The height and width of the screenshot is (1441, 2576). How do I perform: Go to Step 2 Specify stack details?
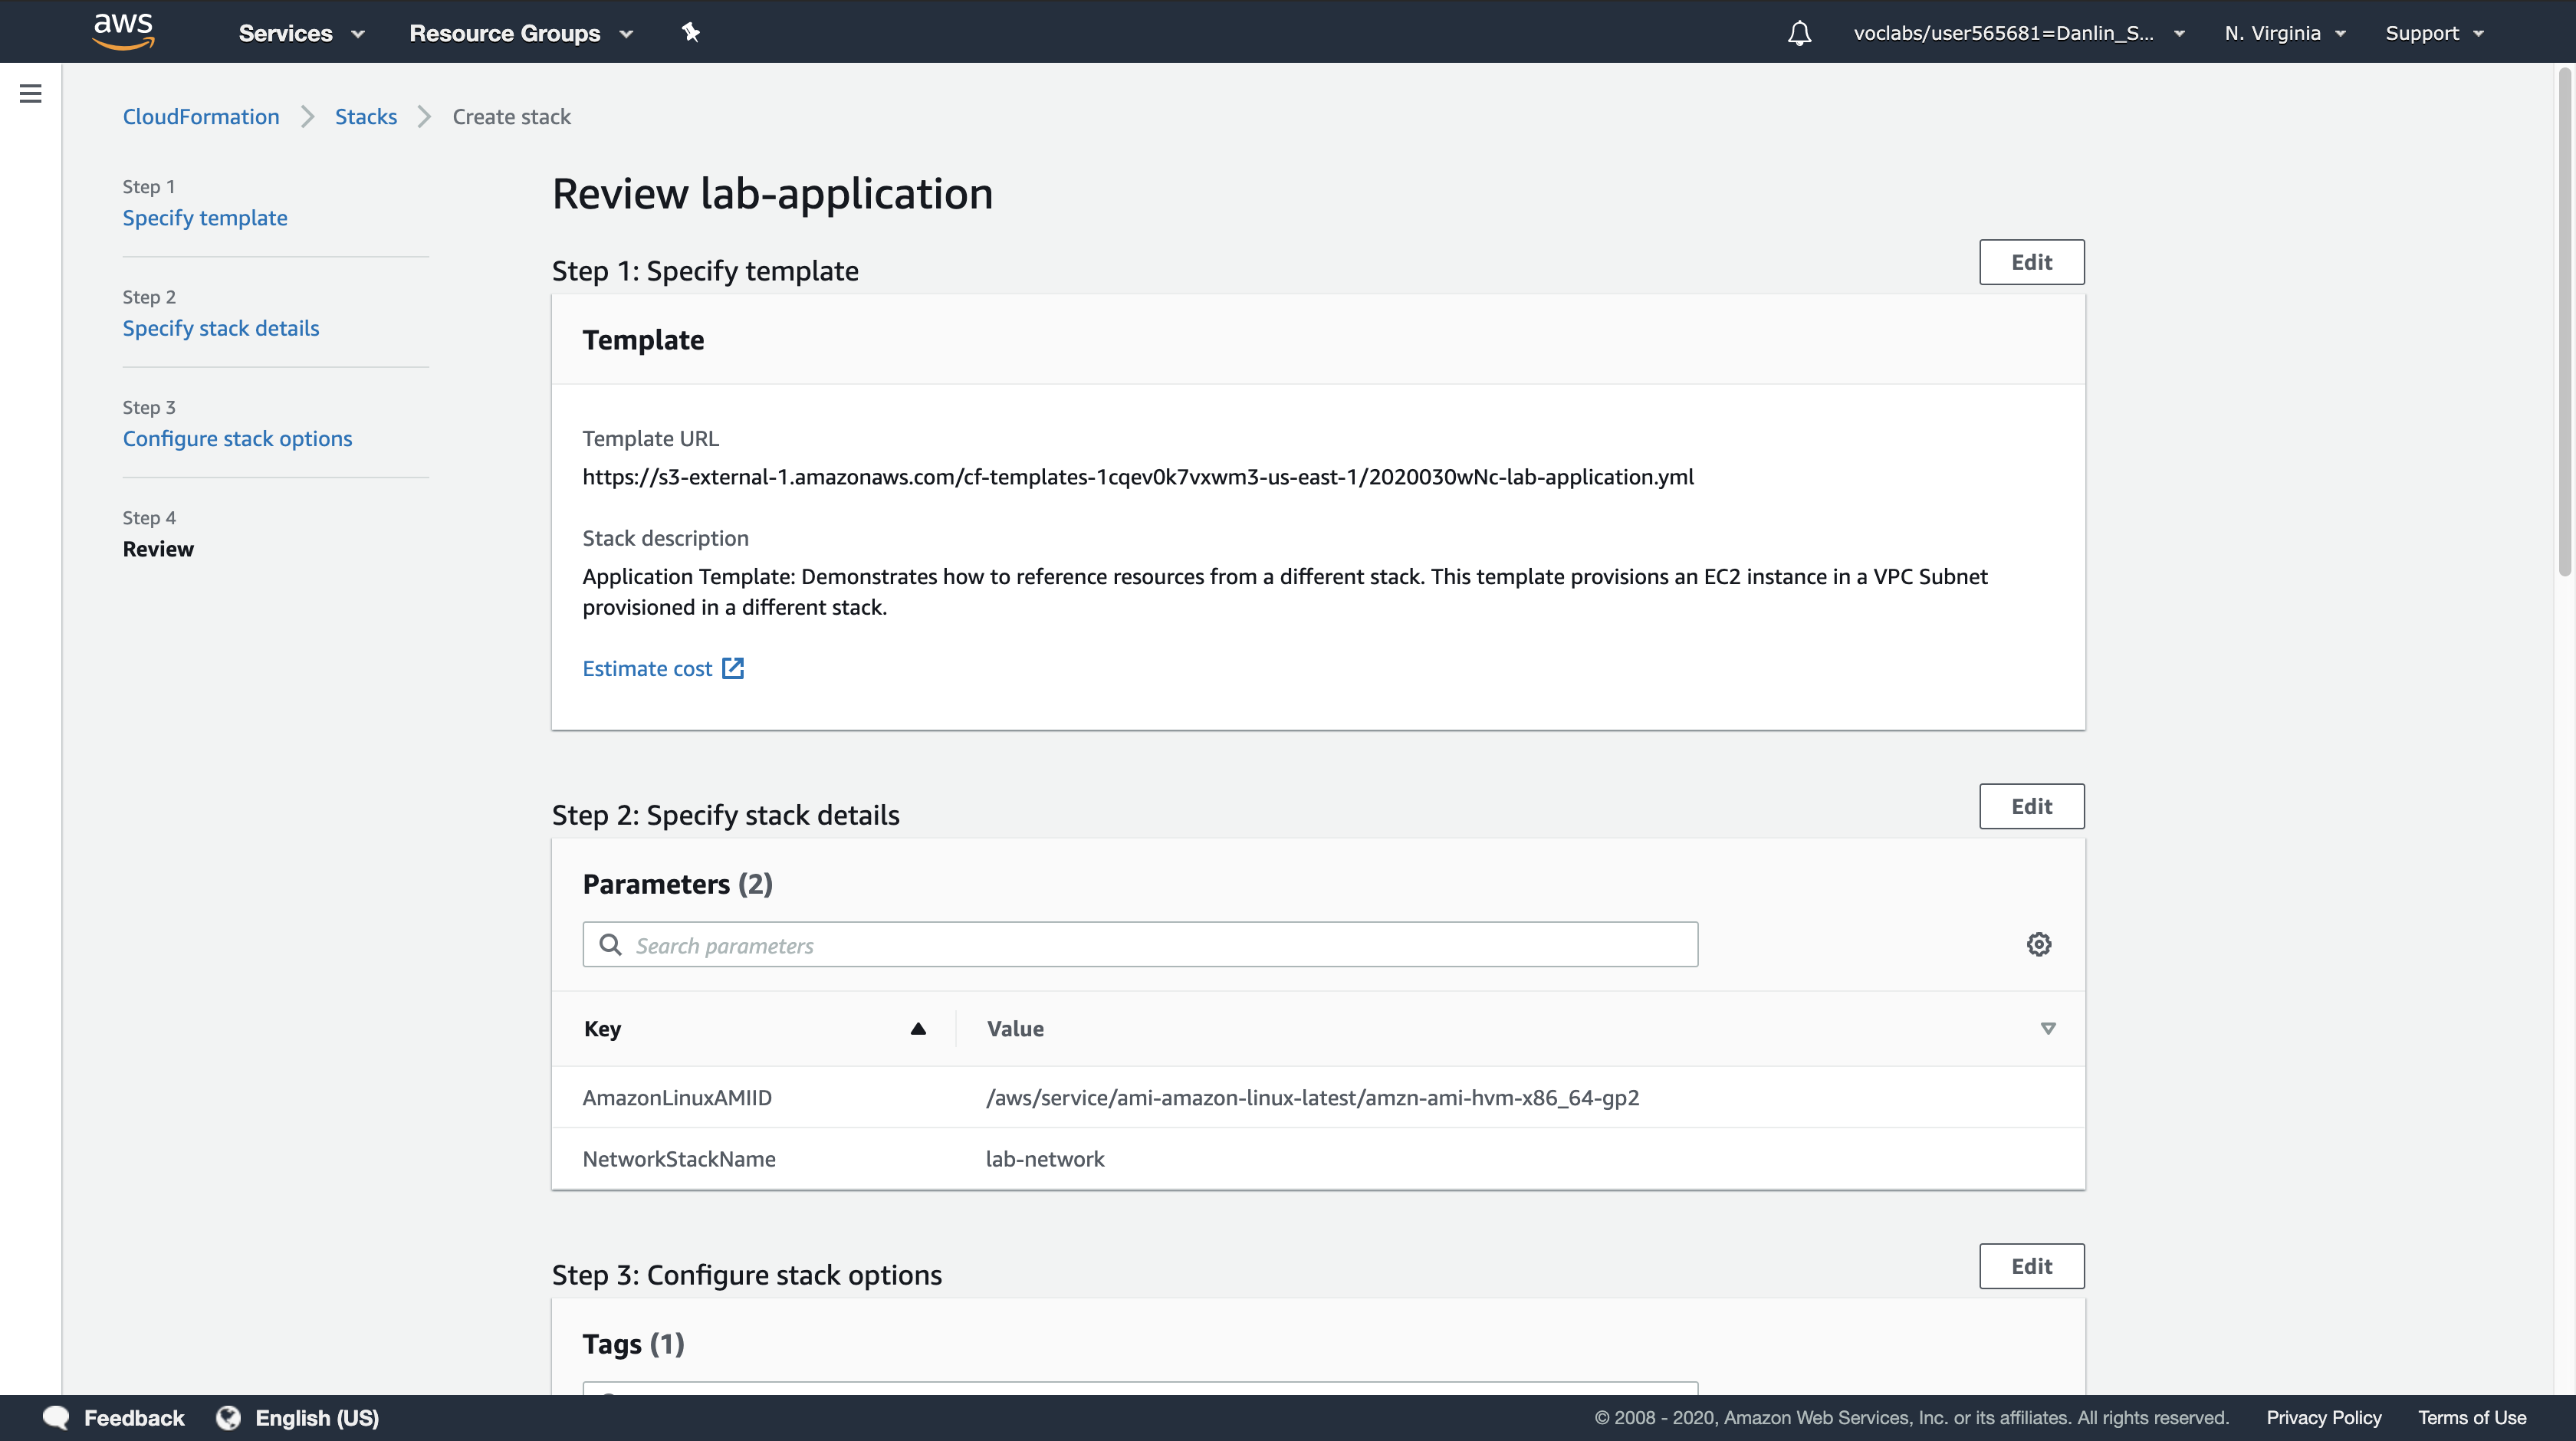(221, 328)
